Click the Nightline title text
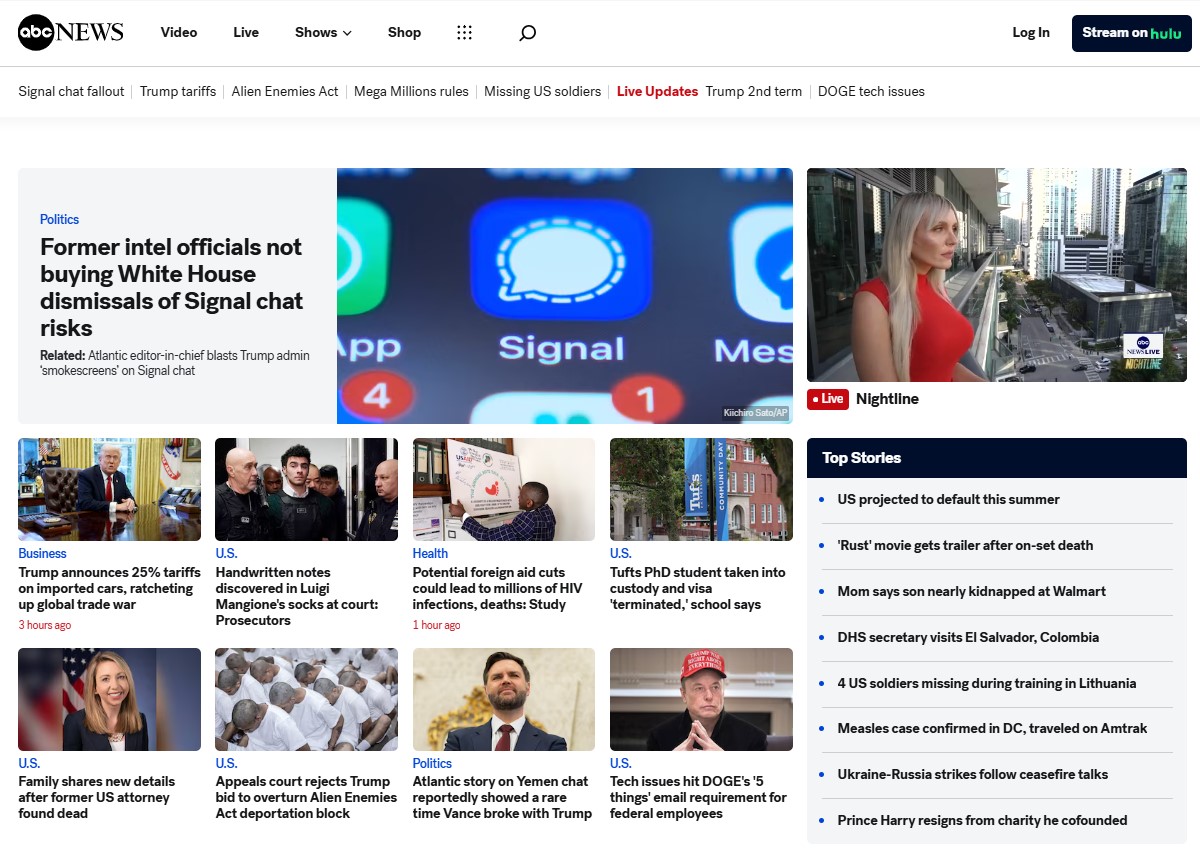The width and height of the screenshot is (1200, 858). point(887,399)
